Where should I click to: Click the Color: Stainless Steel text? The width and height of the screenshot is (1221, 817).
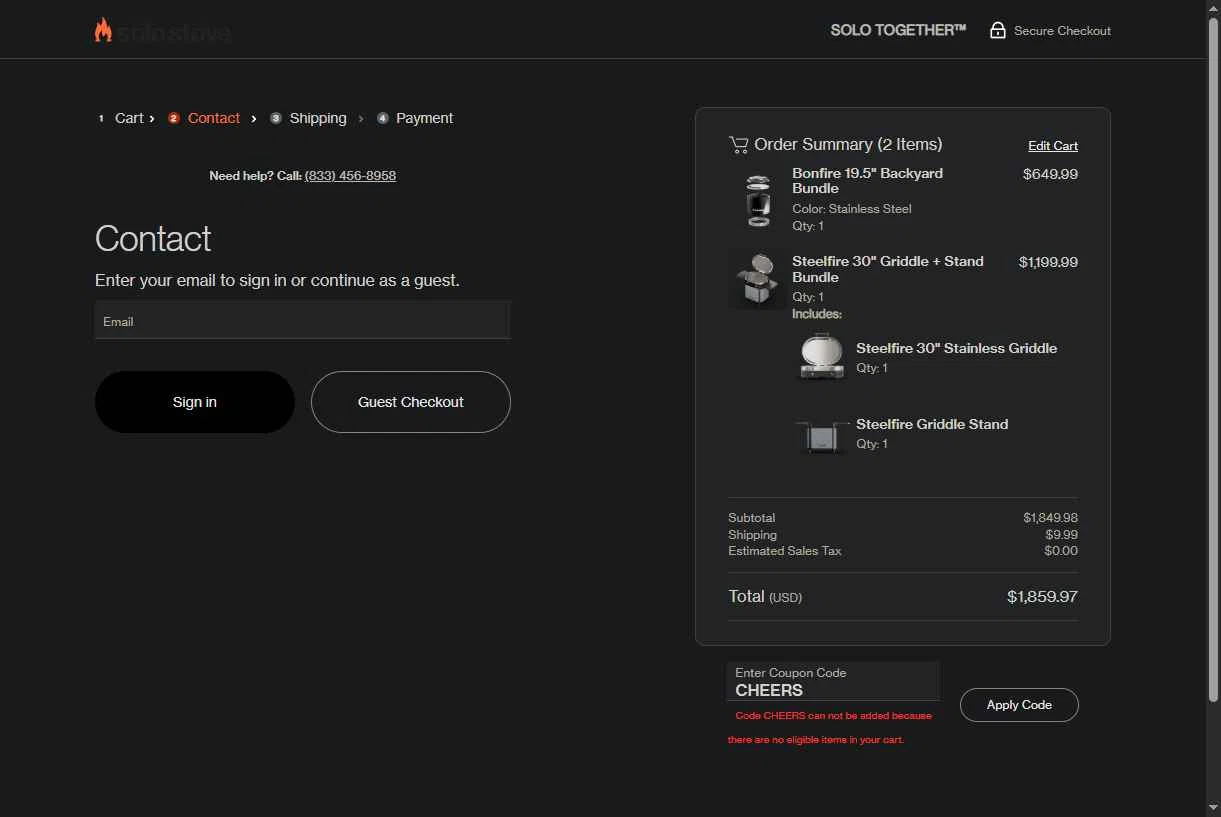click(852, 209)
